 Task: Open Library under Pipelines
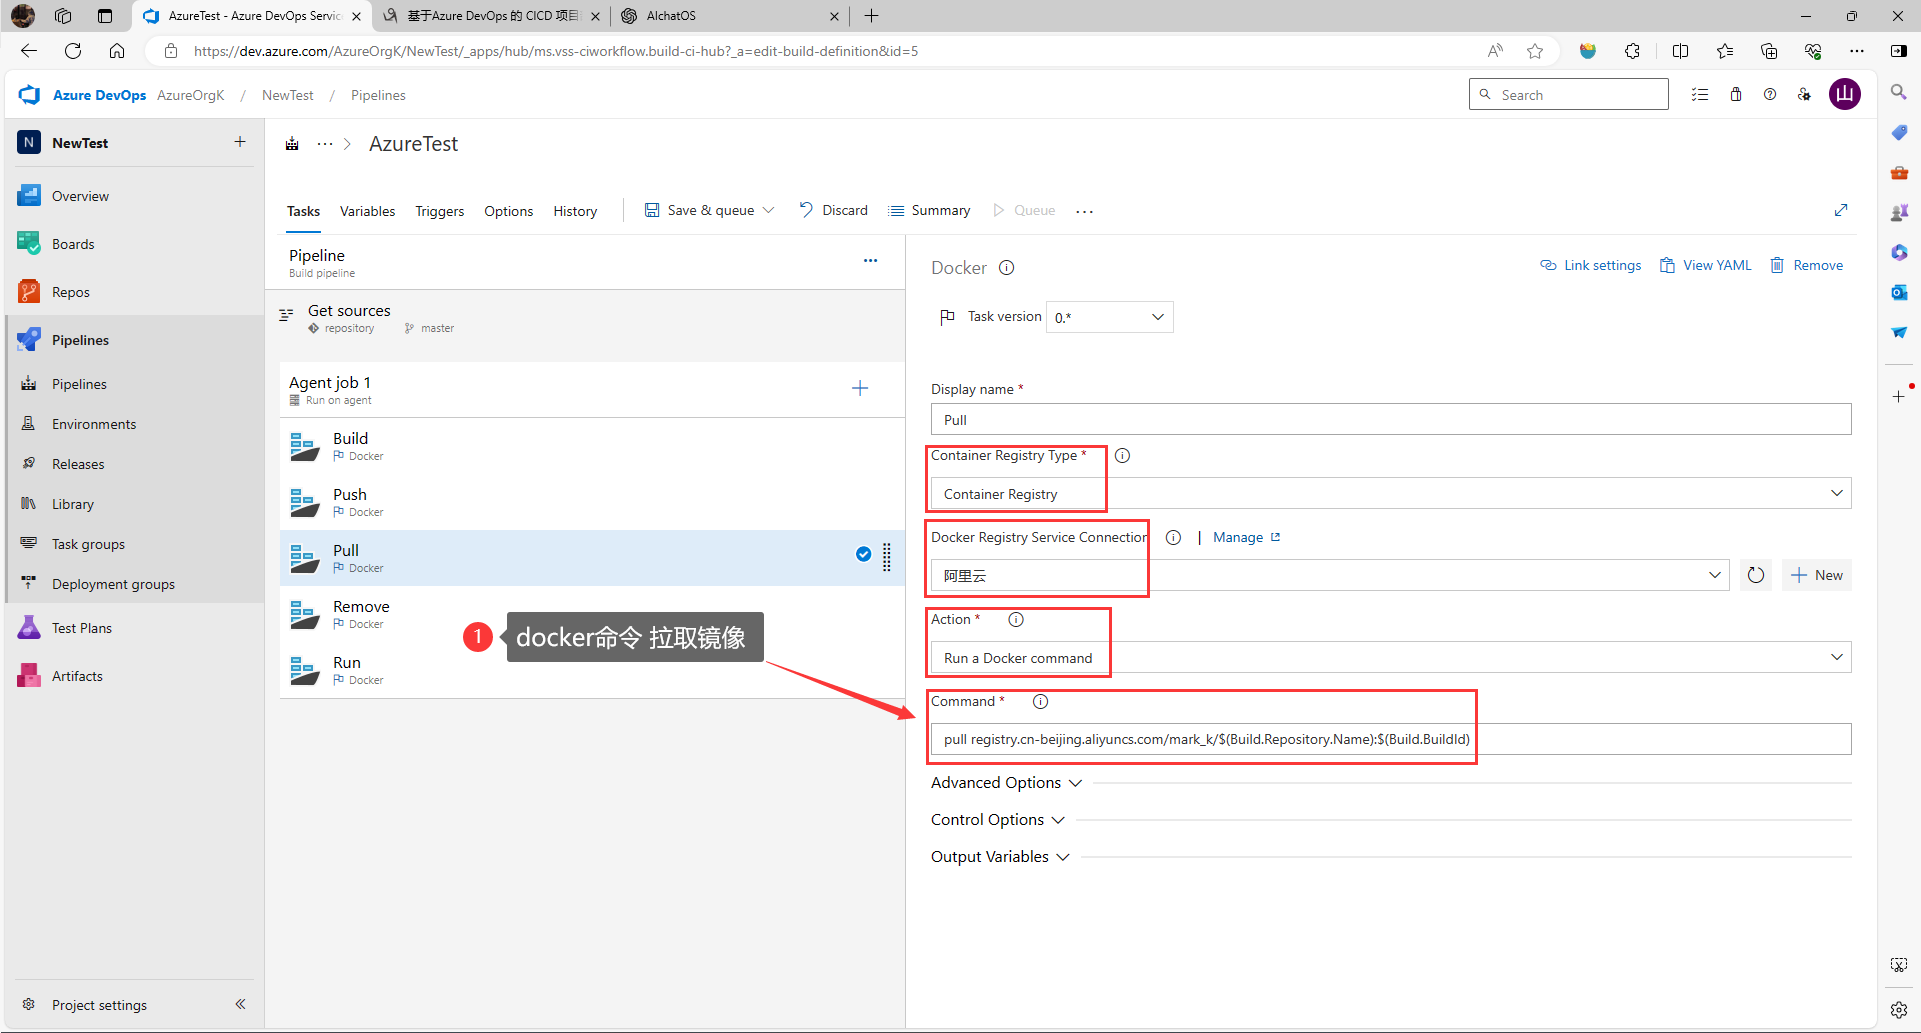pyautogui.click(x=73, y=504)
